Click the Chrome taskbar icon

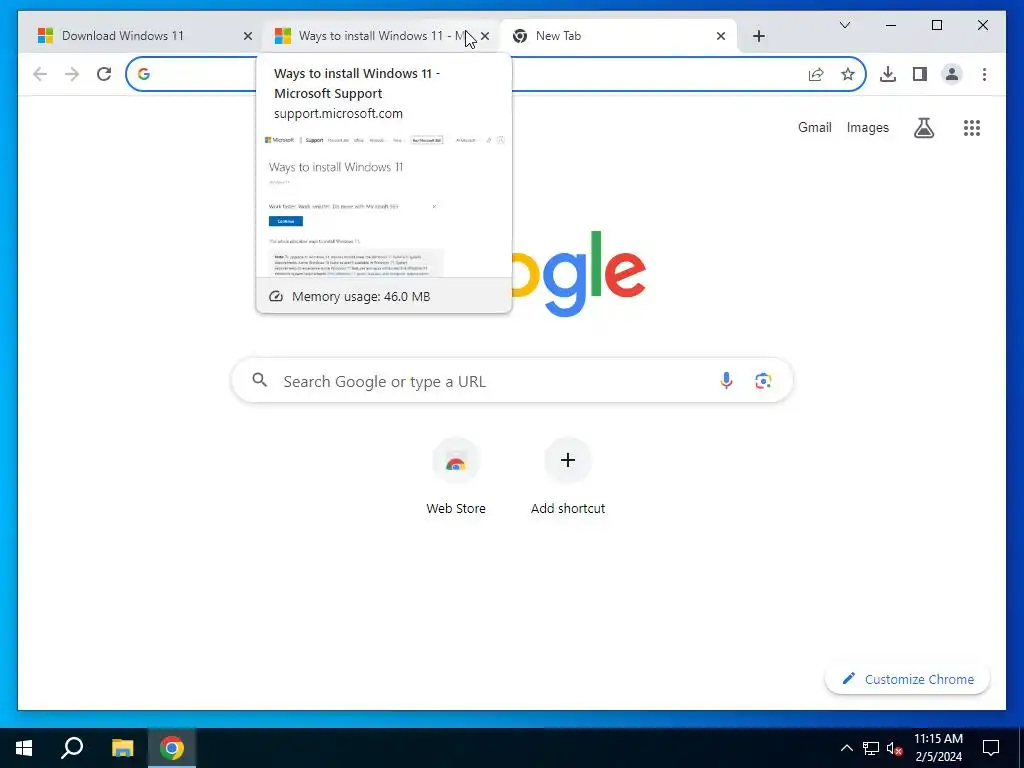coord(172,748)
